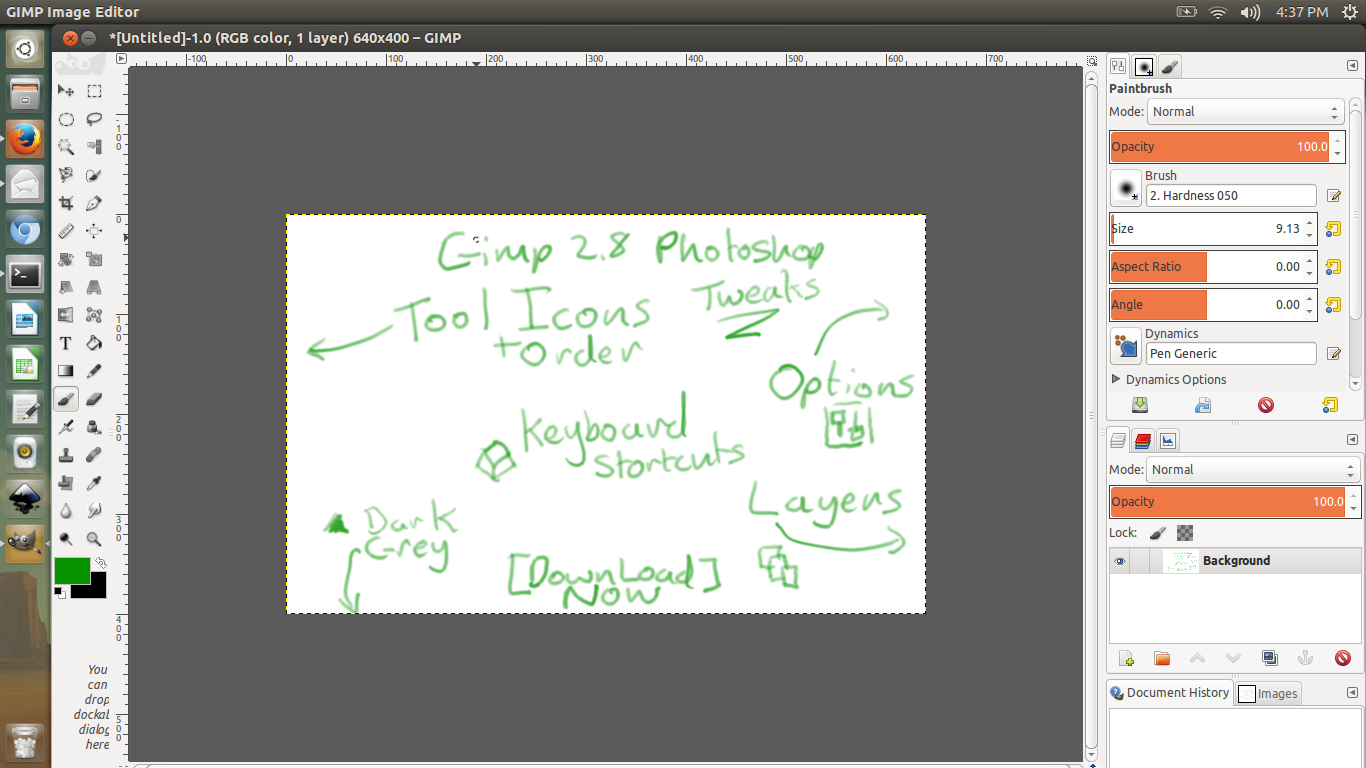Open green foreground color swatch
The image size is (1366, 768).
pyautogui.click(x=70, y=569)
